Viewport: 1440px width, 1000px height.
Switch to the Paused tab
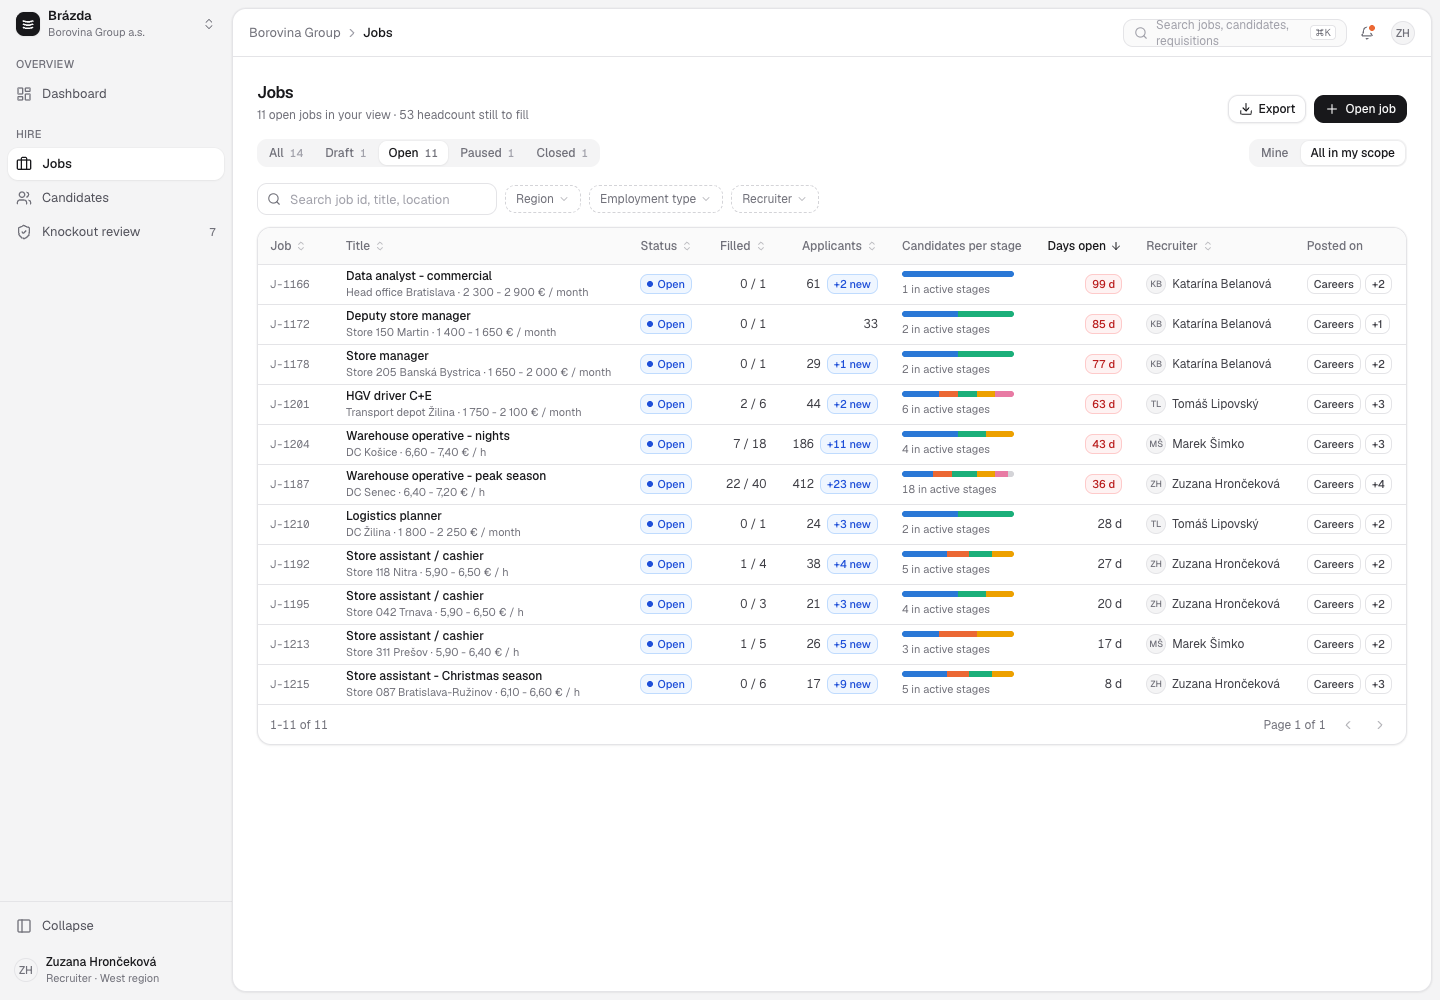487,153
